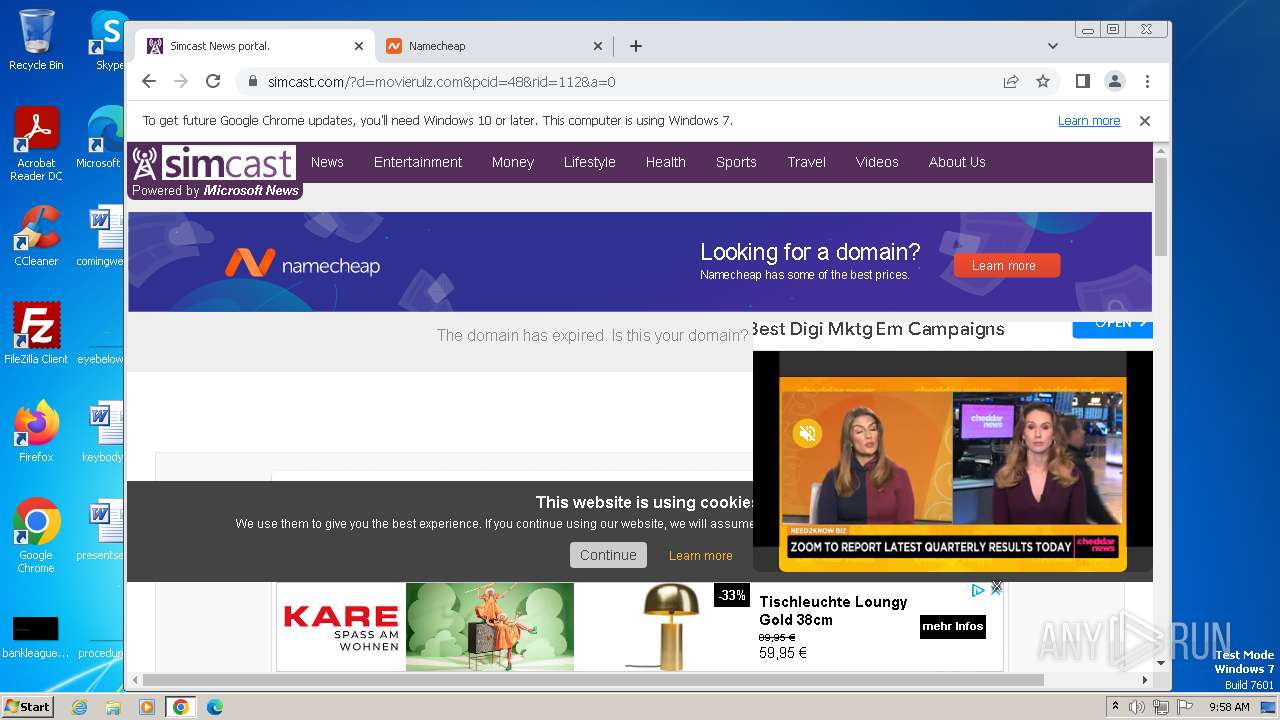Open Google Chrome desktop icon

tap(36, 535)
